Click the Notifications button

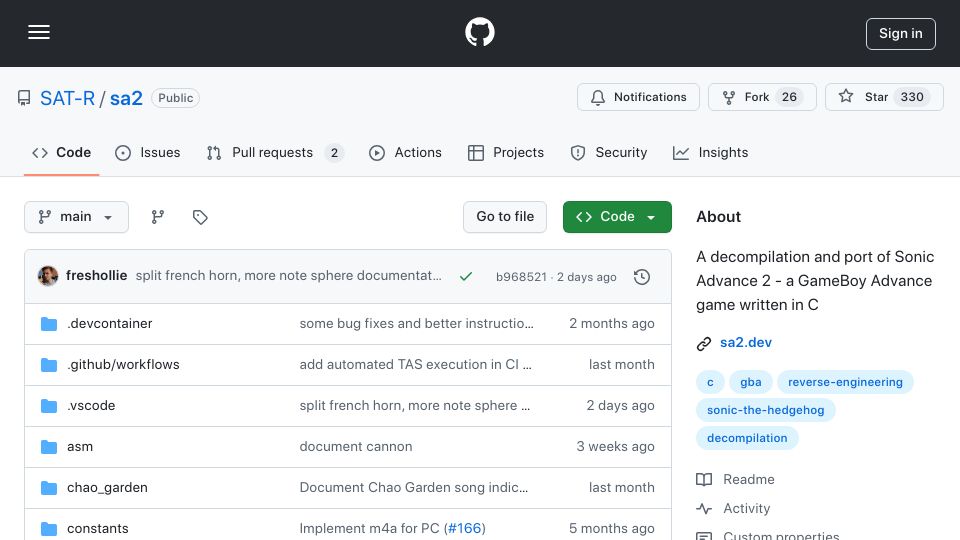[638, 97]
